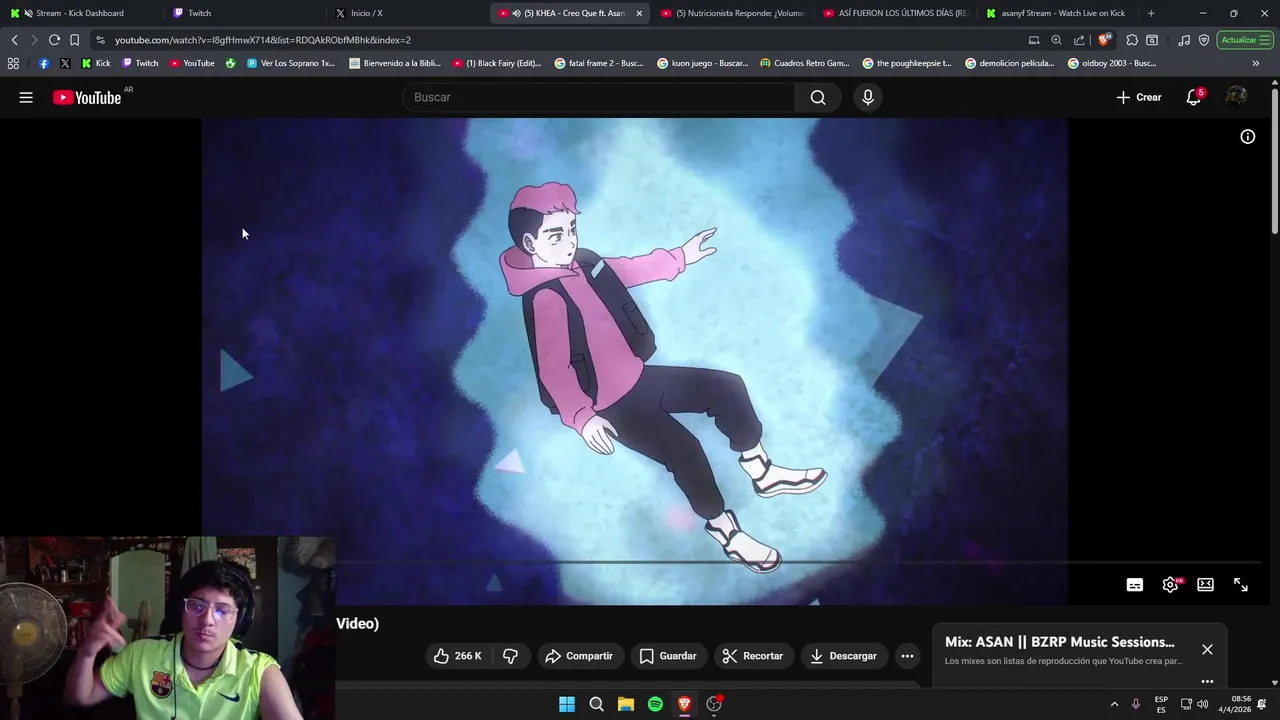This screenshot has height=720, width=1280.
Task: Click Compartir to share video
Action: [x=579, y=656]
